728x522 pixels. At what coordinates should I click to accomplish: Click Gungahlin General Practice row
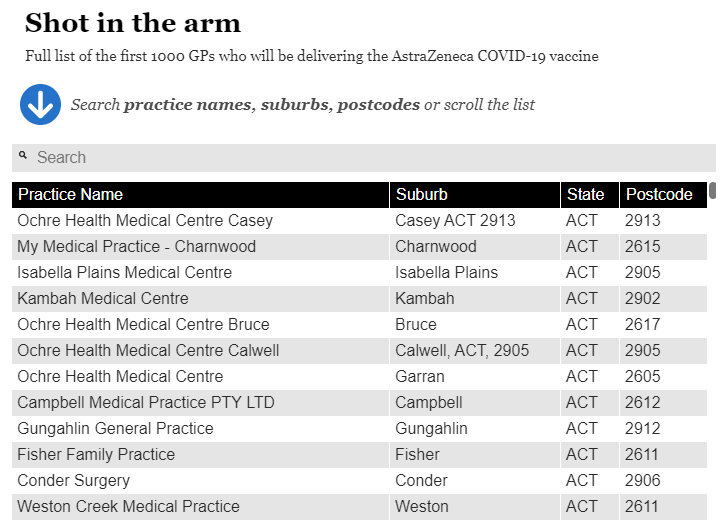(x=359, y=429)
